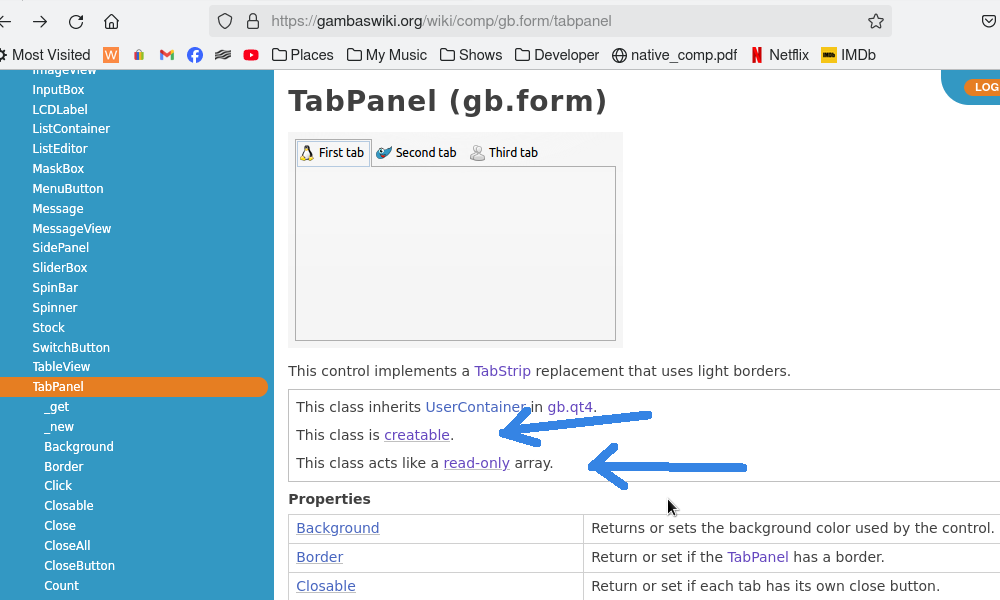The width and height of the screenshot is (1000, 600).
Task: Select TableView in the sidebar
Action: [x=61, y=367]
